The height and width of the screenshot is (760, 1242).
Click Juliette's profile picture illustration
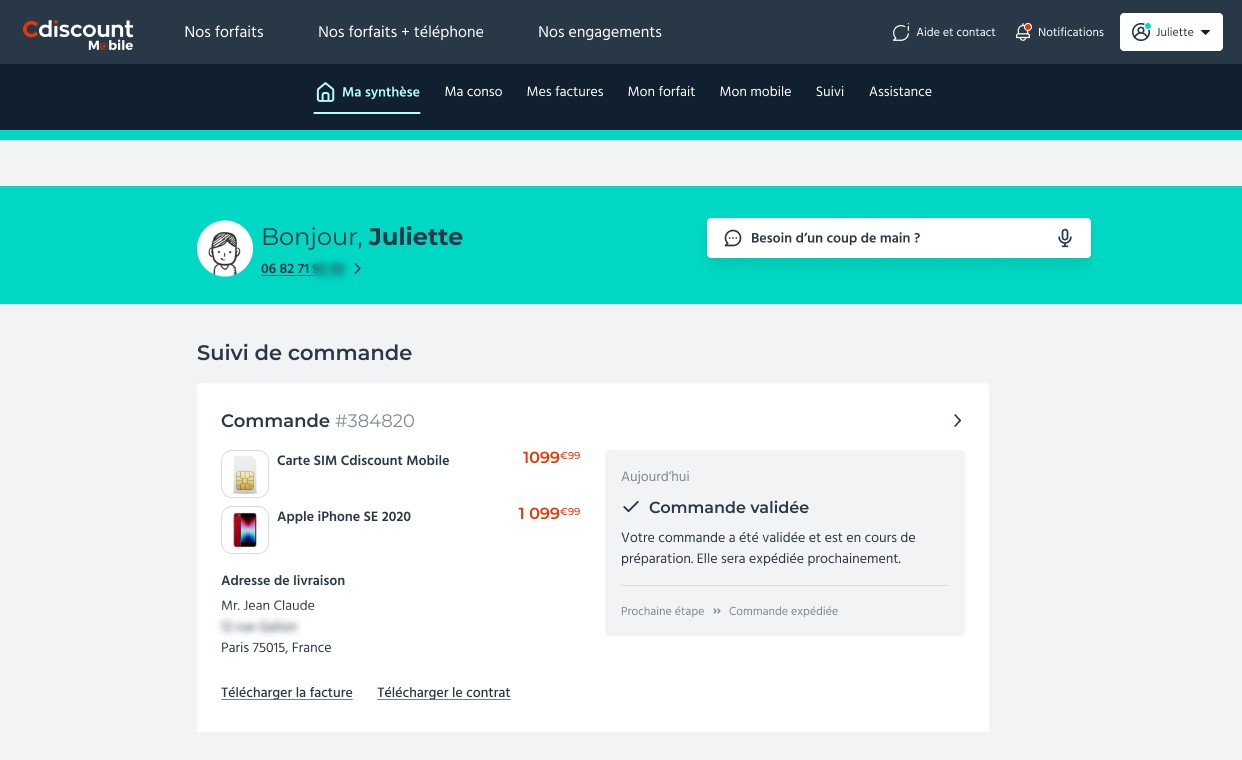(x=225, y=248)
